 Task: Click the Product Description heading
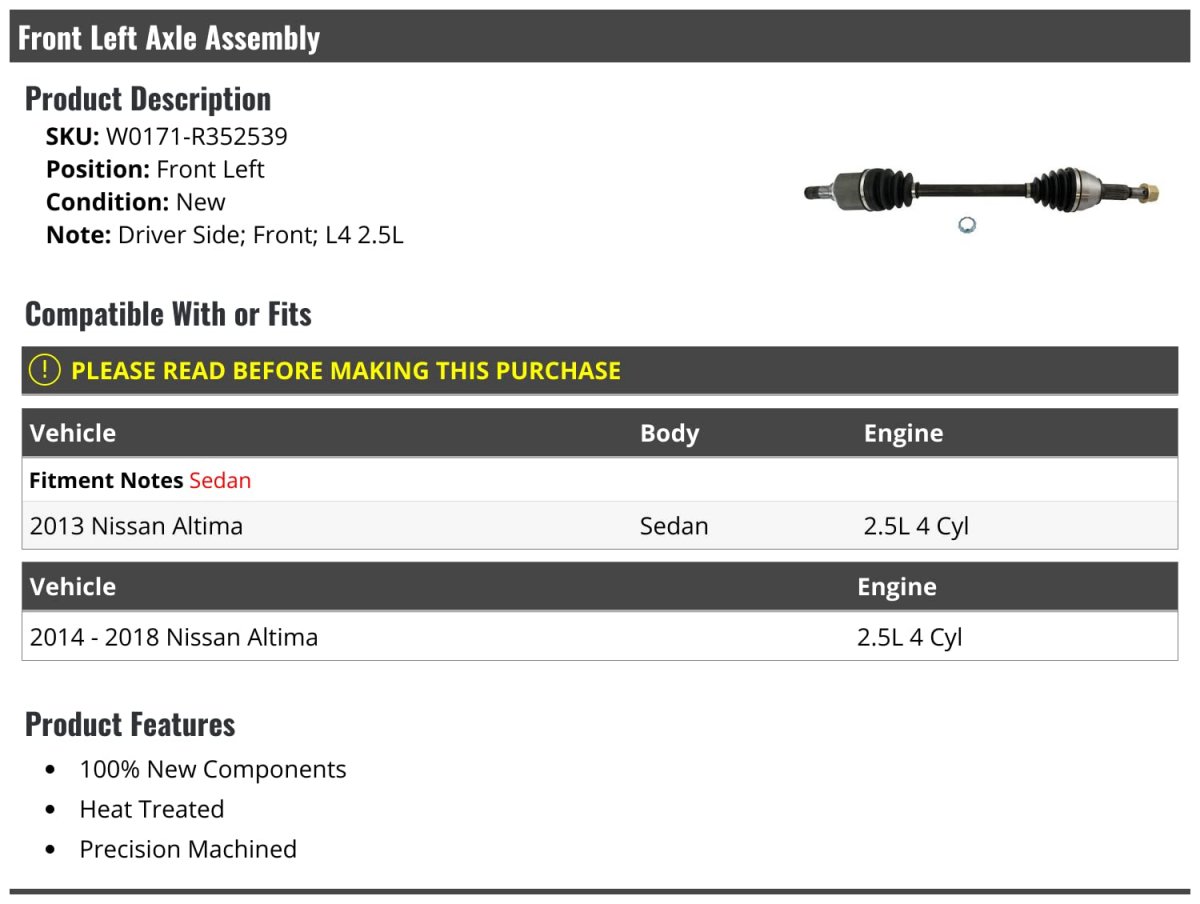point(148,98)
